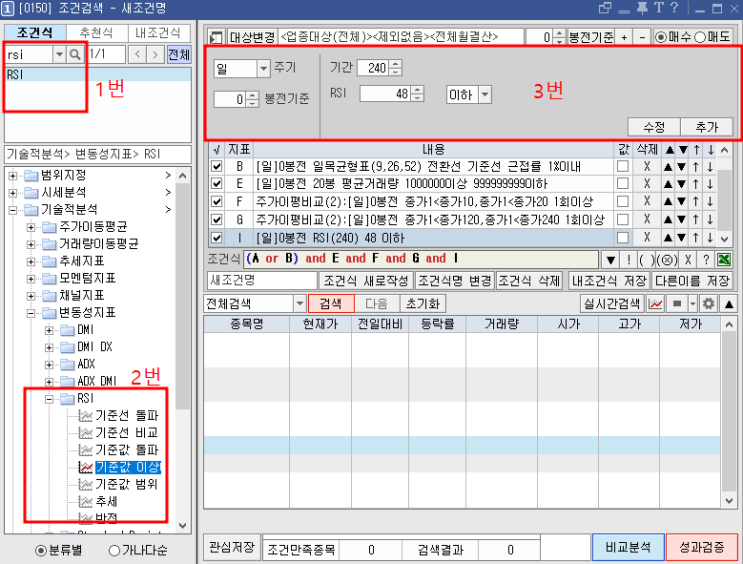Screen dimensions: 743x564
Task: Uncheck condition F checkbox
Action: [217, 202]
